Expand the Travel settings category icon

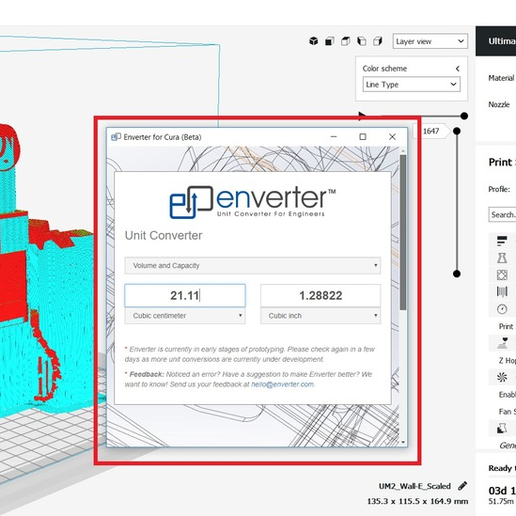pyautogui.click(x=502, y=343)
